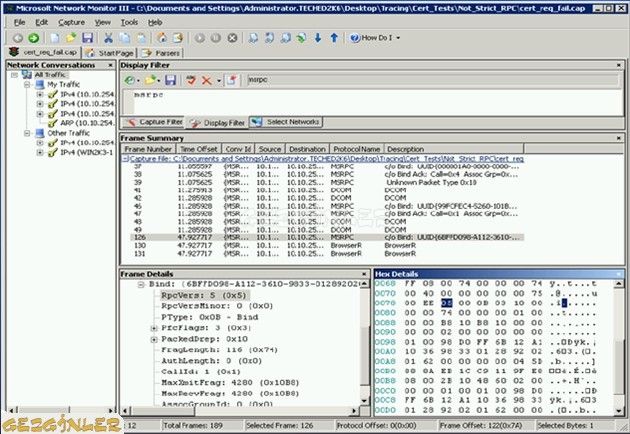Screen dimensions: 630x434
Task: Click the green Forward navigation arrow icon
Action: tap(34, 38)
